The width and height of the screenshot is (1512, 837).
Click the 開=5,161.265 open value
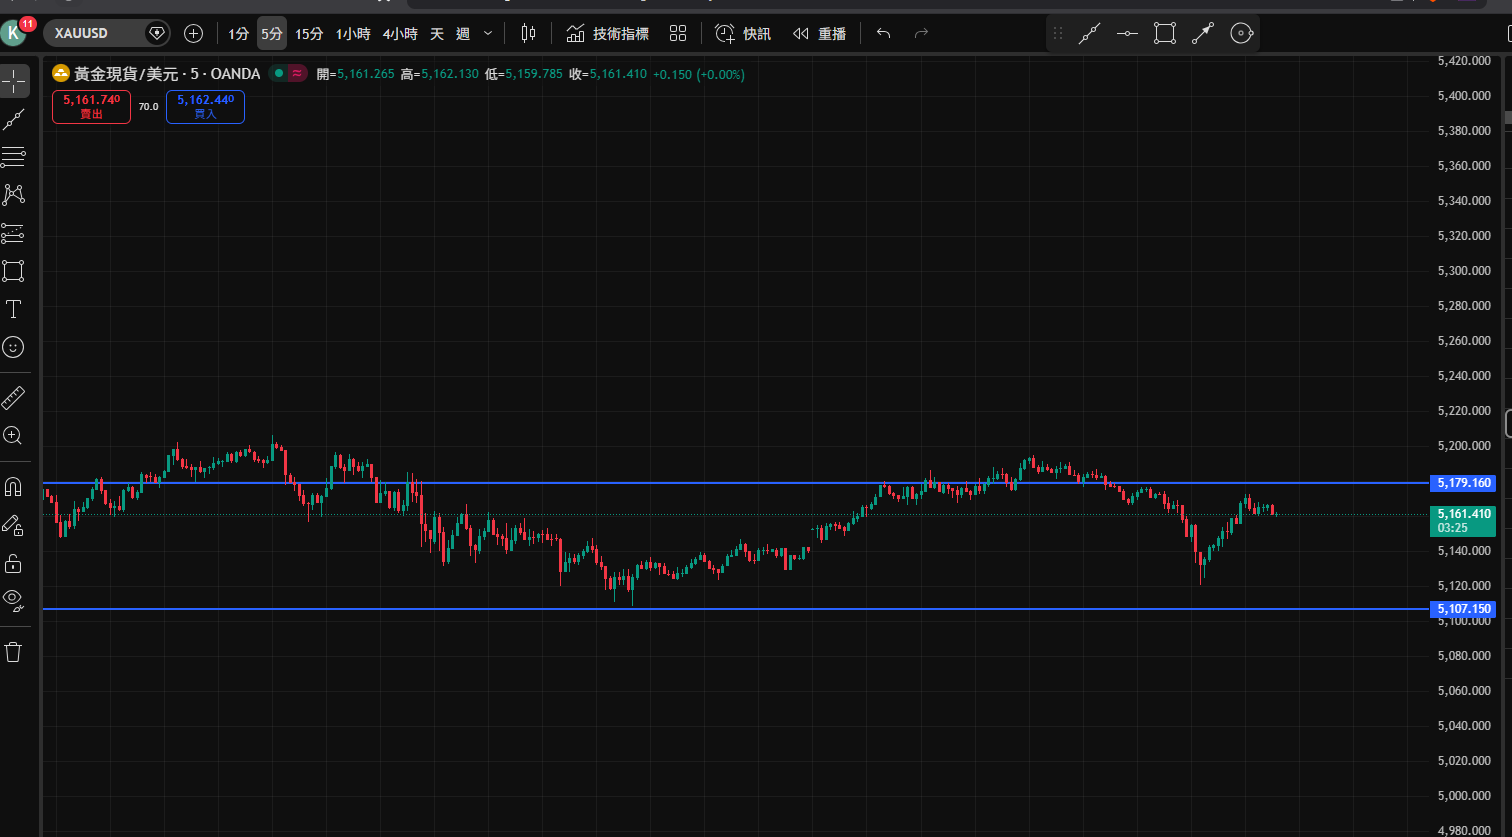(356, 74)
